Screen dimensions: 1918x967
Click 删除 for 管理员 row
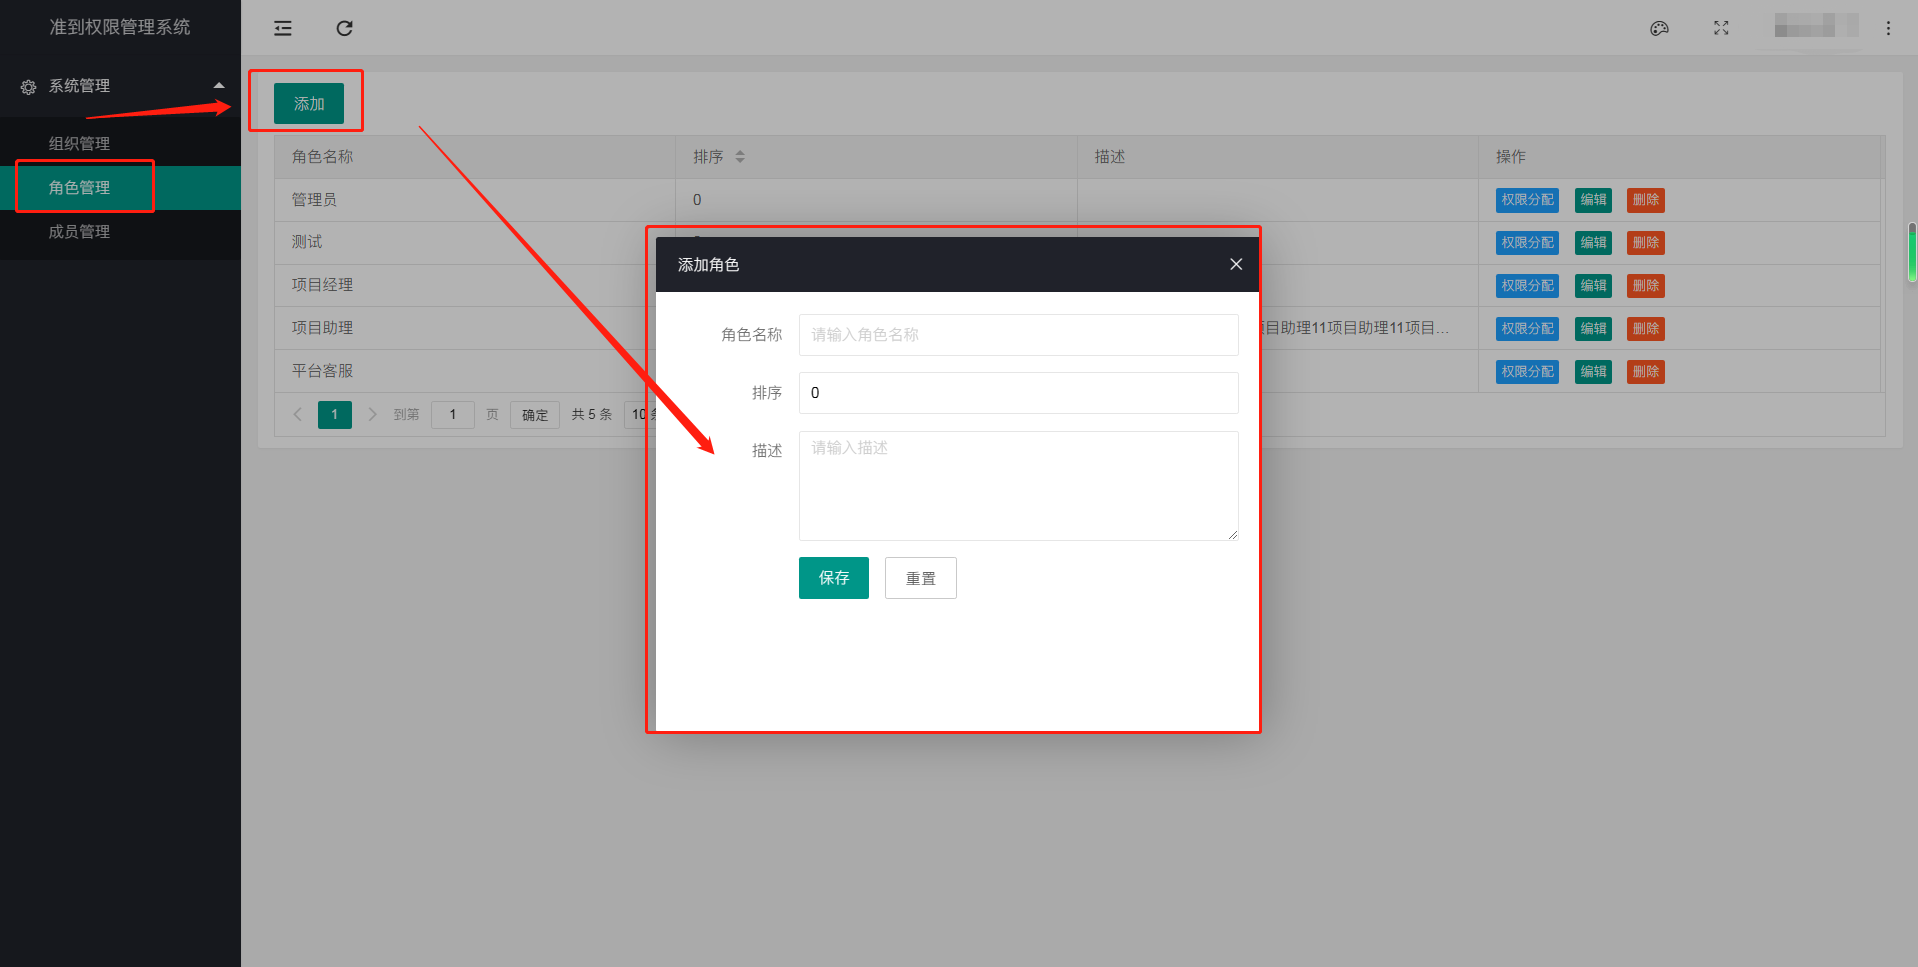pos(1646,200)
